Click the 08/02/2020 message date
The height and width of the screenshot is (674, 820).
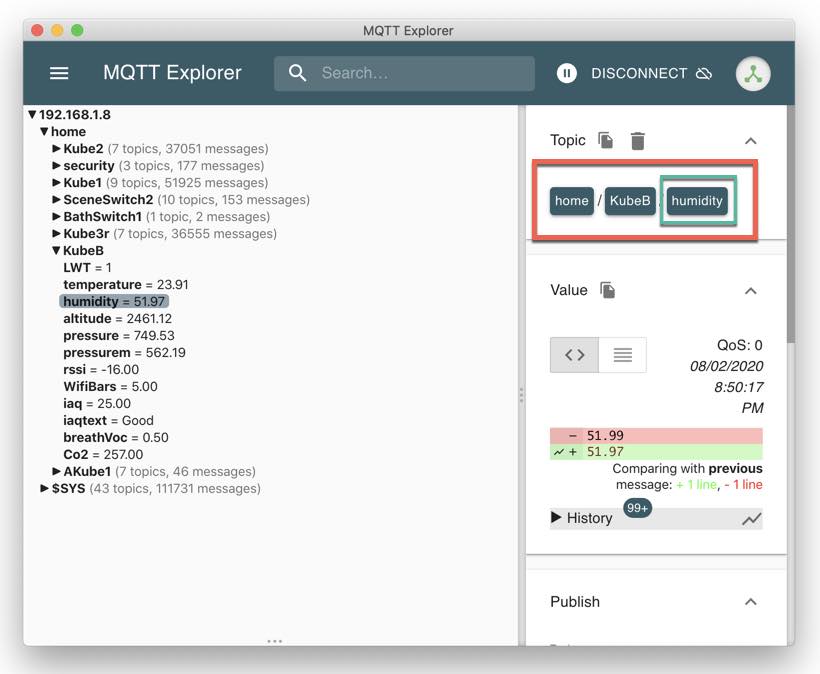[726, 366]
